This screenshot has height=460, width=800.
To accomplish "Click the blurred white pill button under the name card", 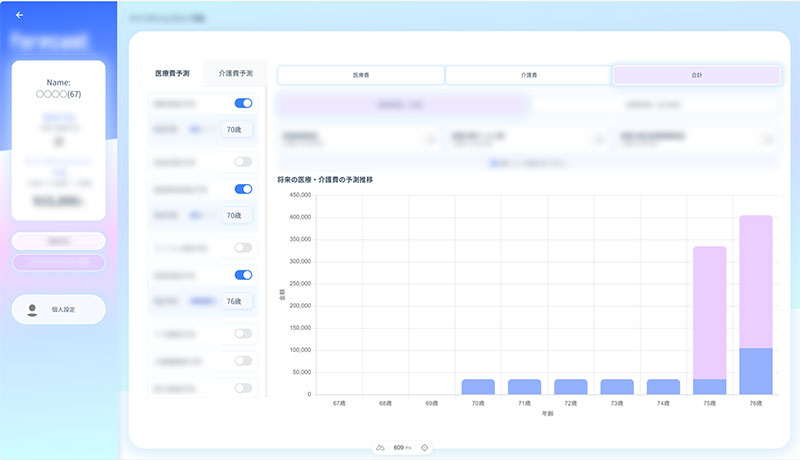I will [59, 241].
